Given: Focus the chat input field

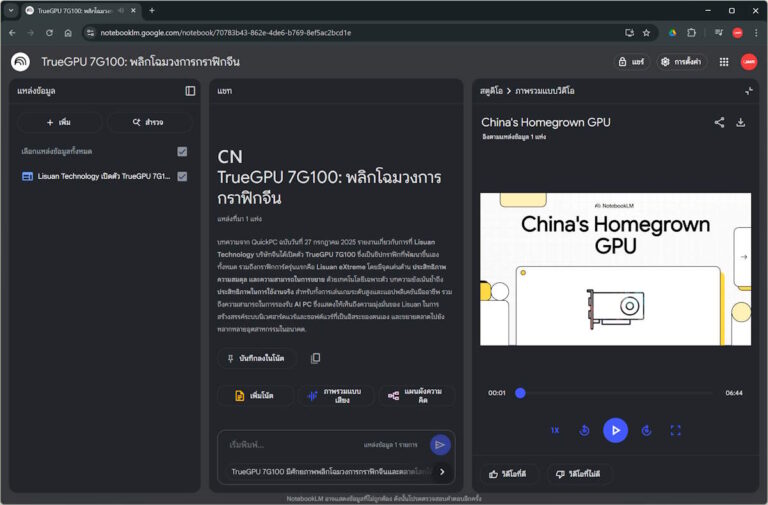Looking at the screenshot, I should pyautogui.click(x=294, y=445).
